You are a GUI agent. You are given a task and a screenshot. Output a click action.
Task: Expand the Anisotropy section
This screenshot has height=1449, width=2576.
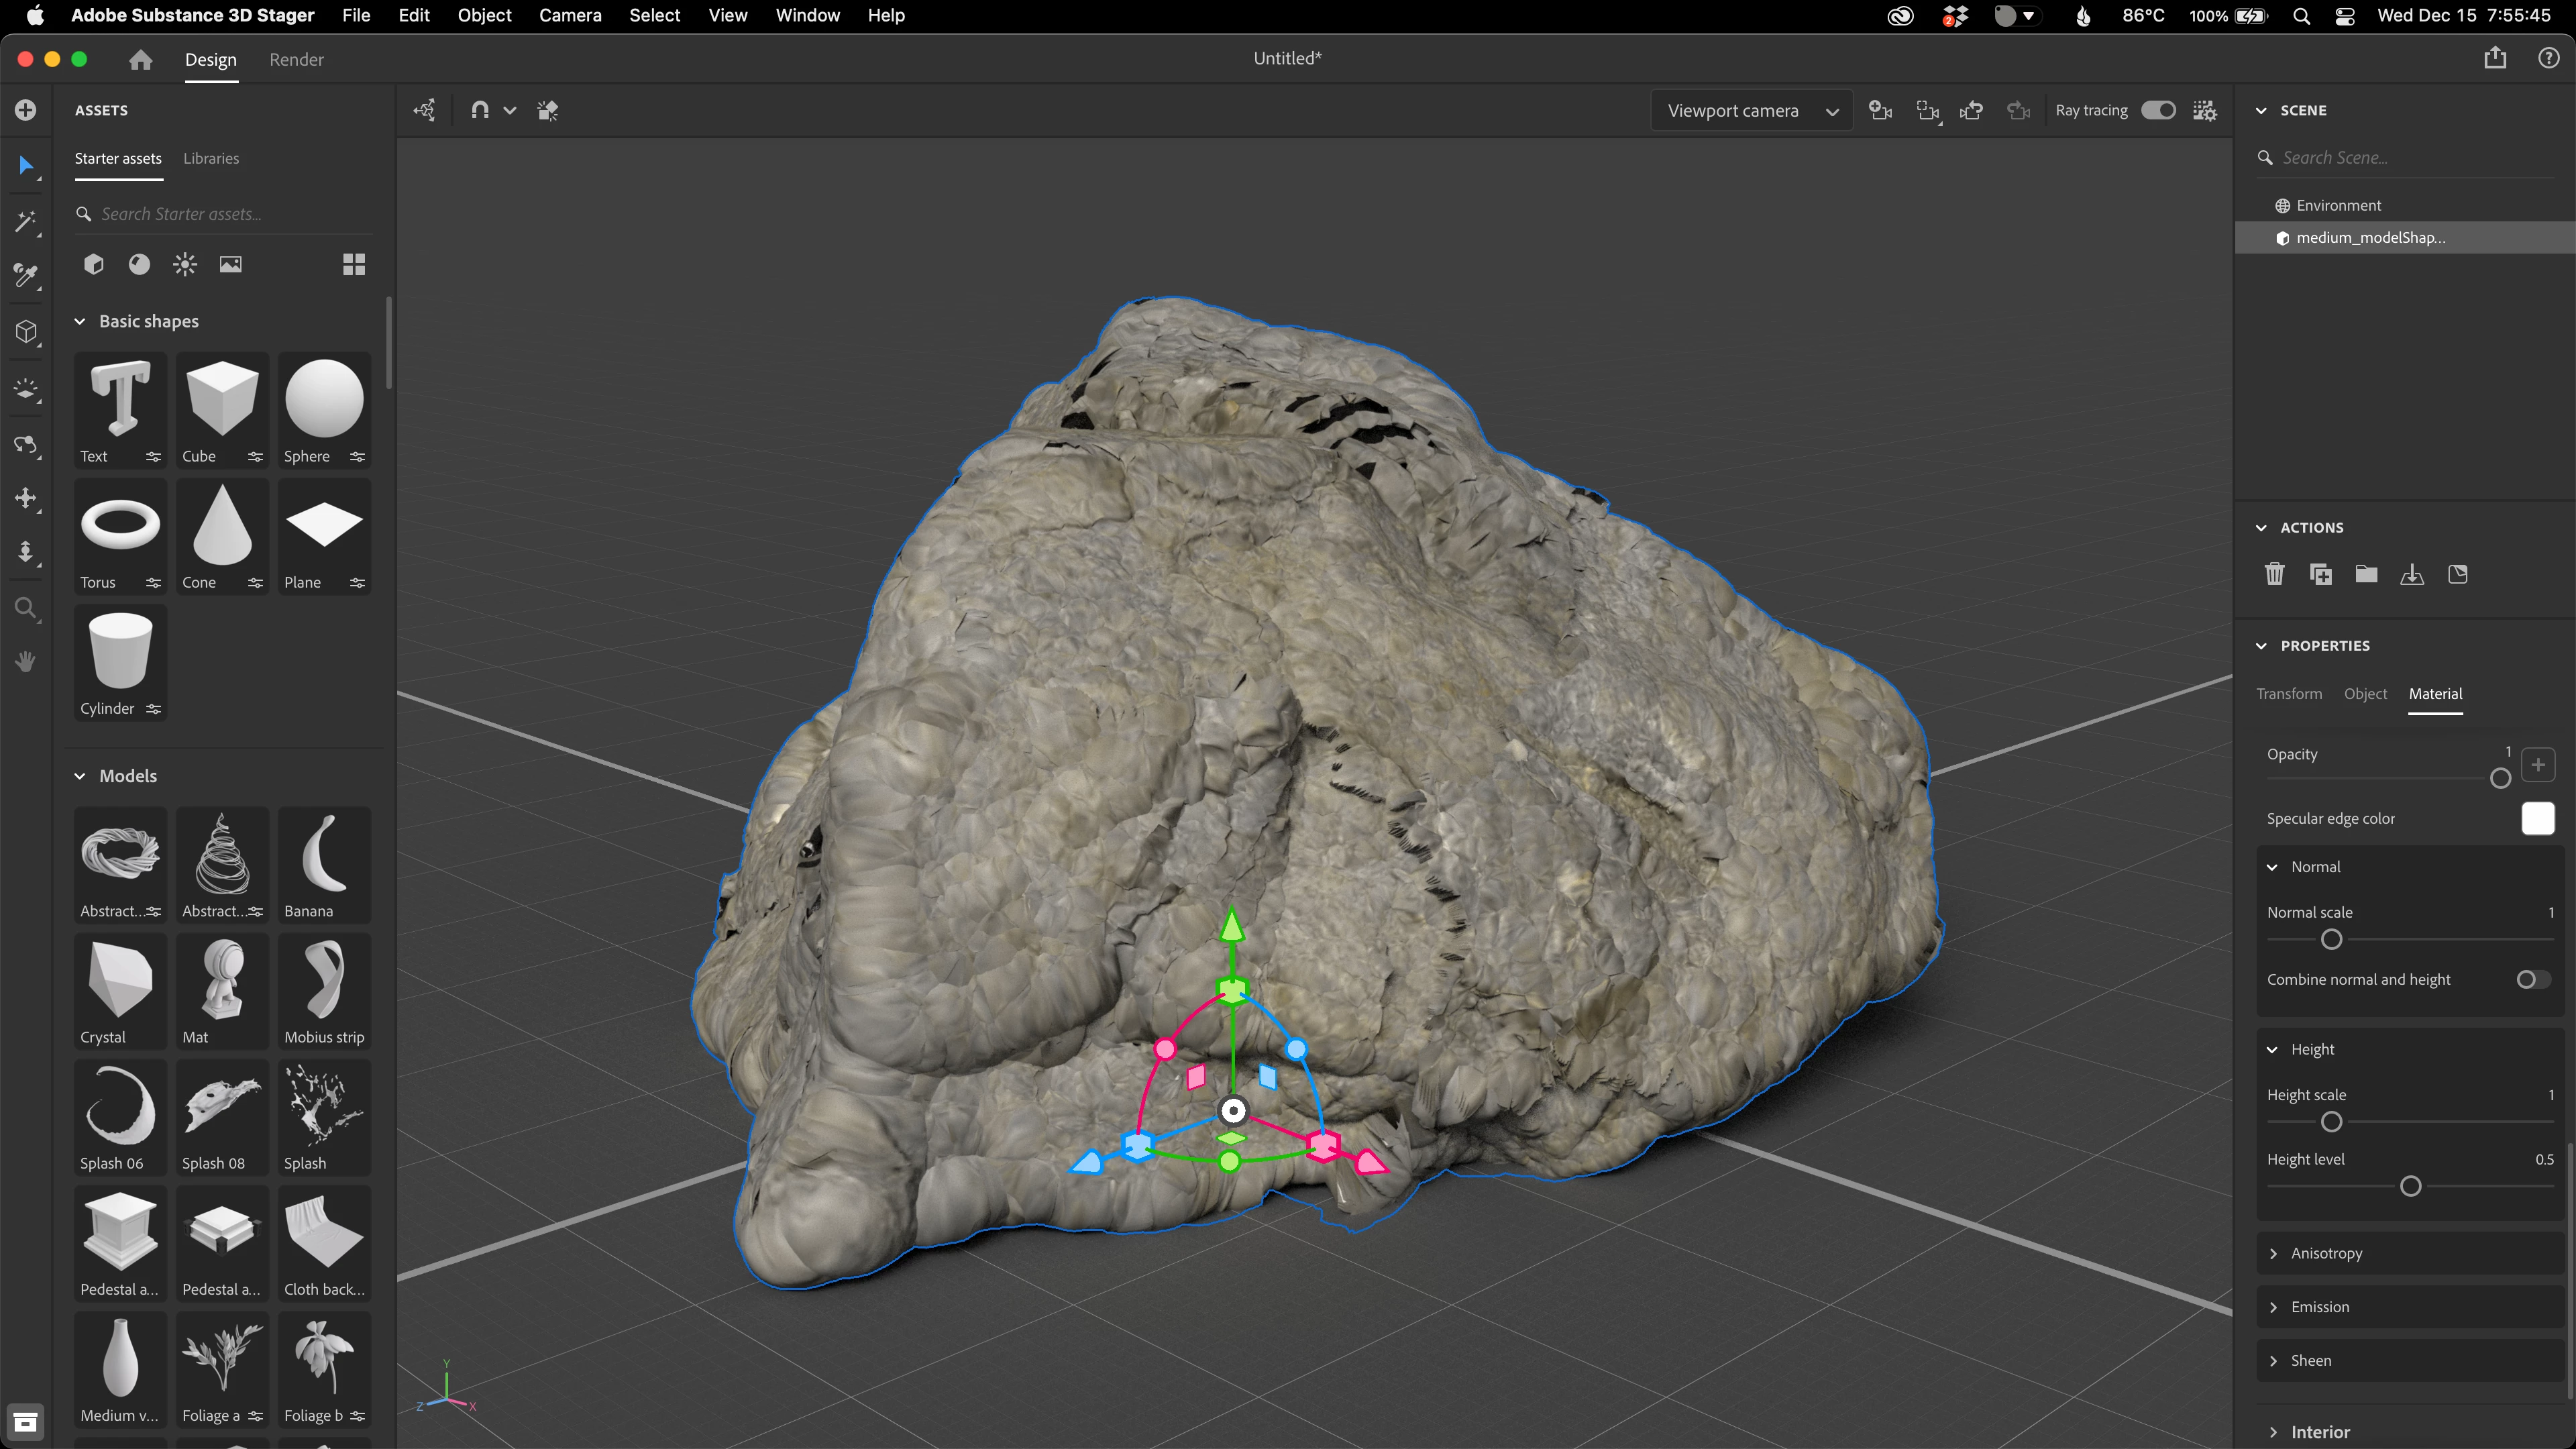coord(2326,1253)
